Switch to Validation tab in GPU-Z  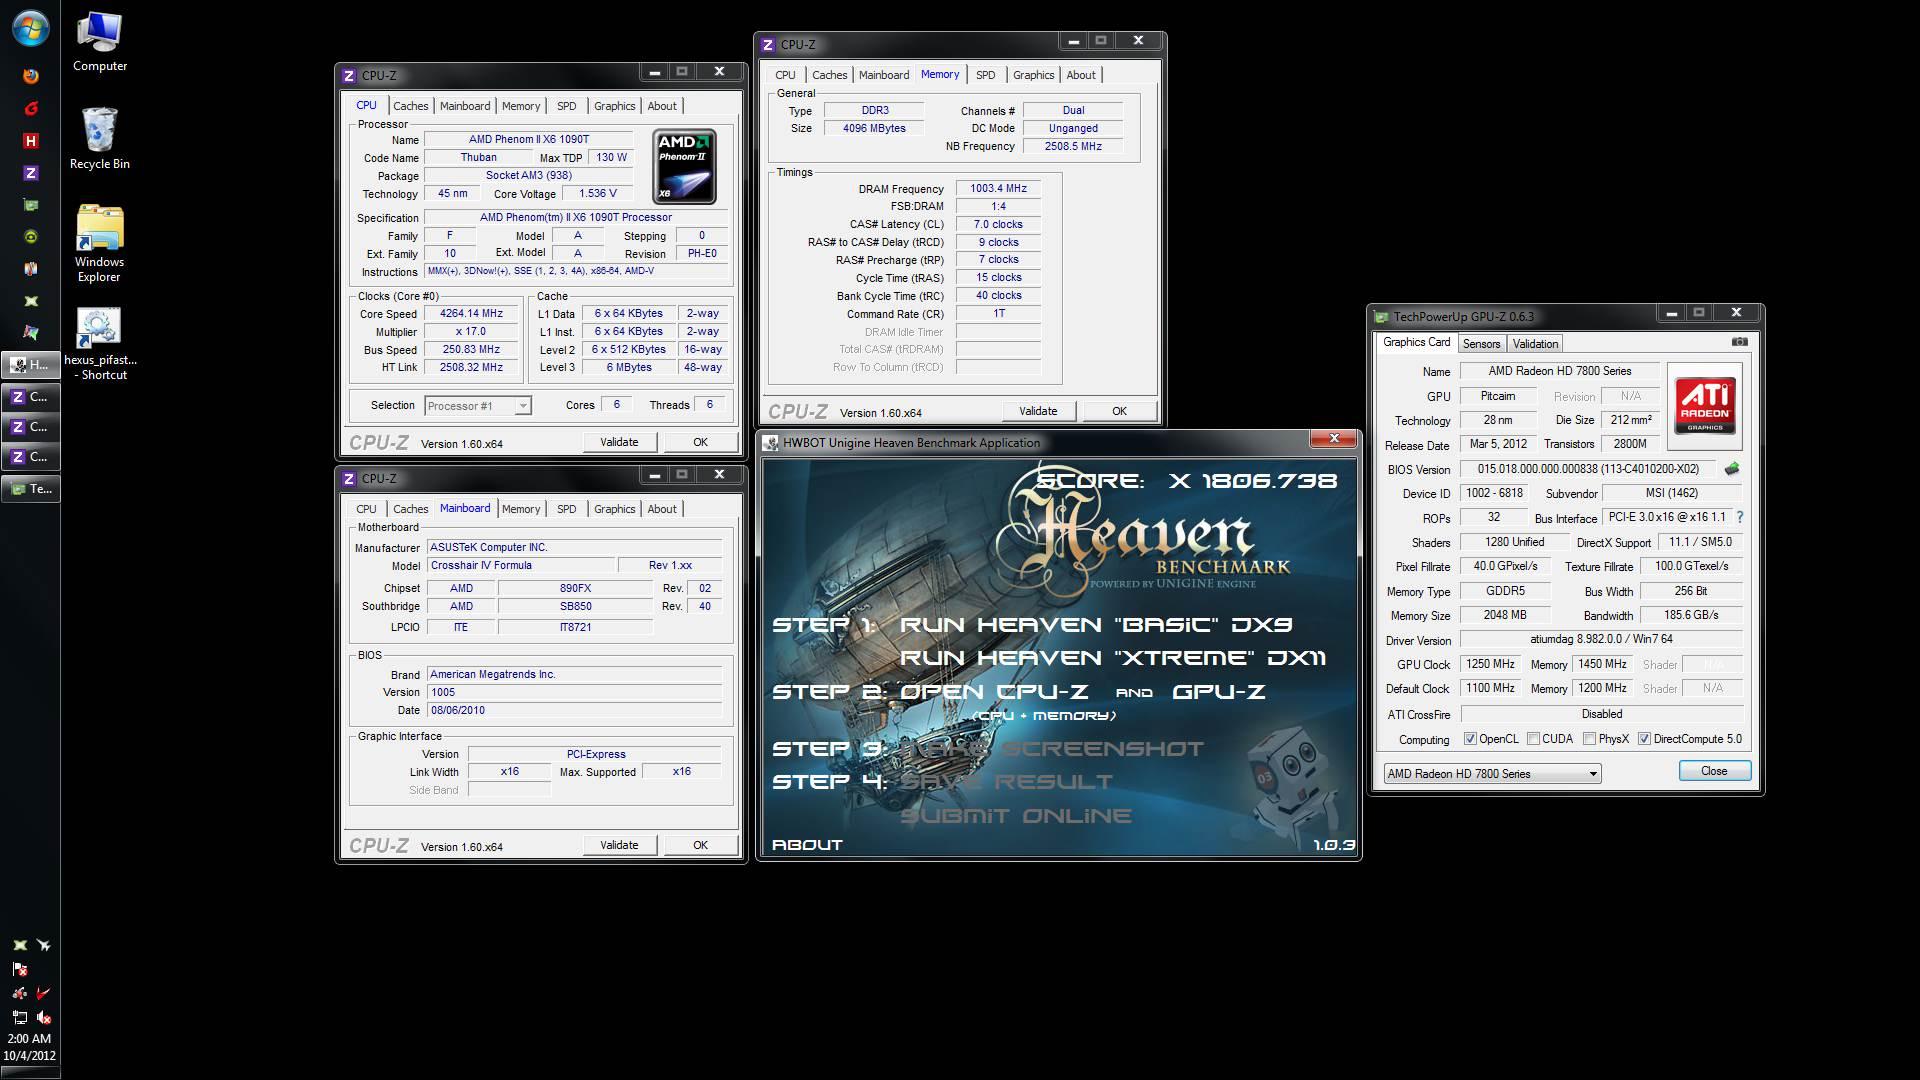coord(1535,344)
